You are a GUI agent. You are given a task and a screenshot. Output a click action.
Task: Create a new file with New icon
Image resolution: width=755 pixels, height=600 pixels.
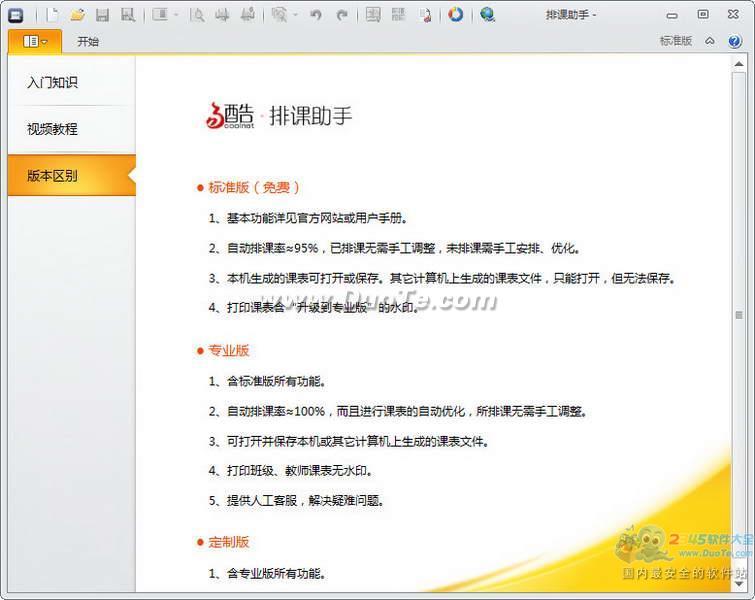52,15
